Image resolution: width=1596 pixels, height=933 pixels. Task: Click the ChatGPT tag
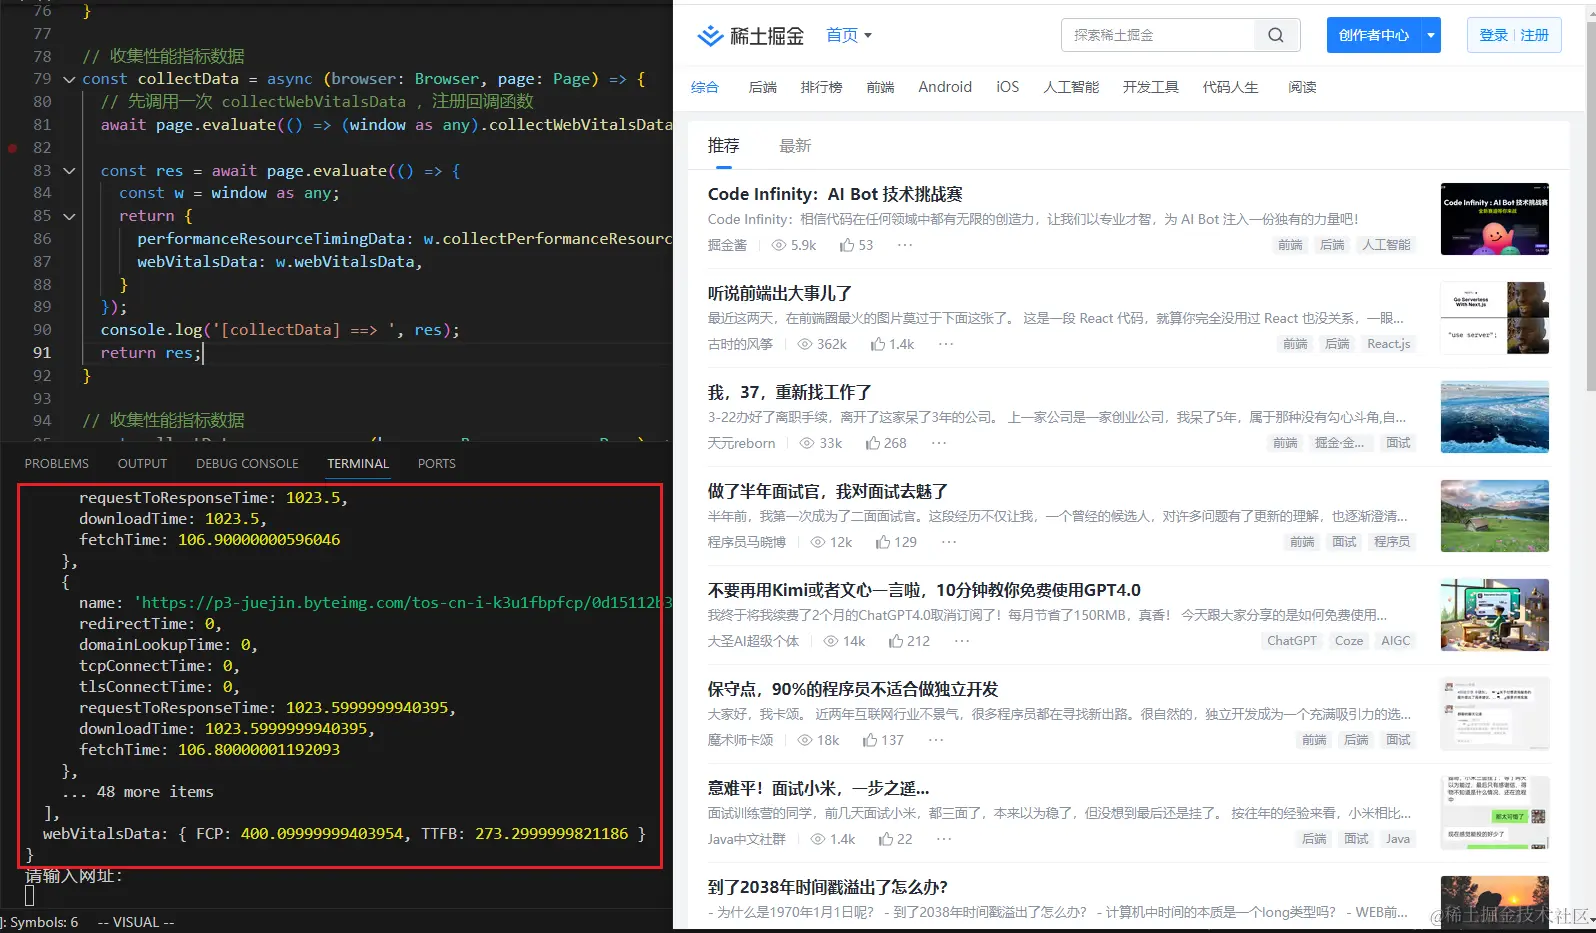pyautogui.click(x=1292, y=641)
